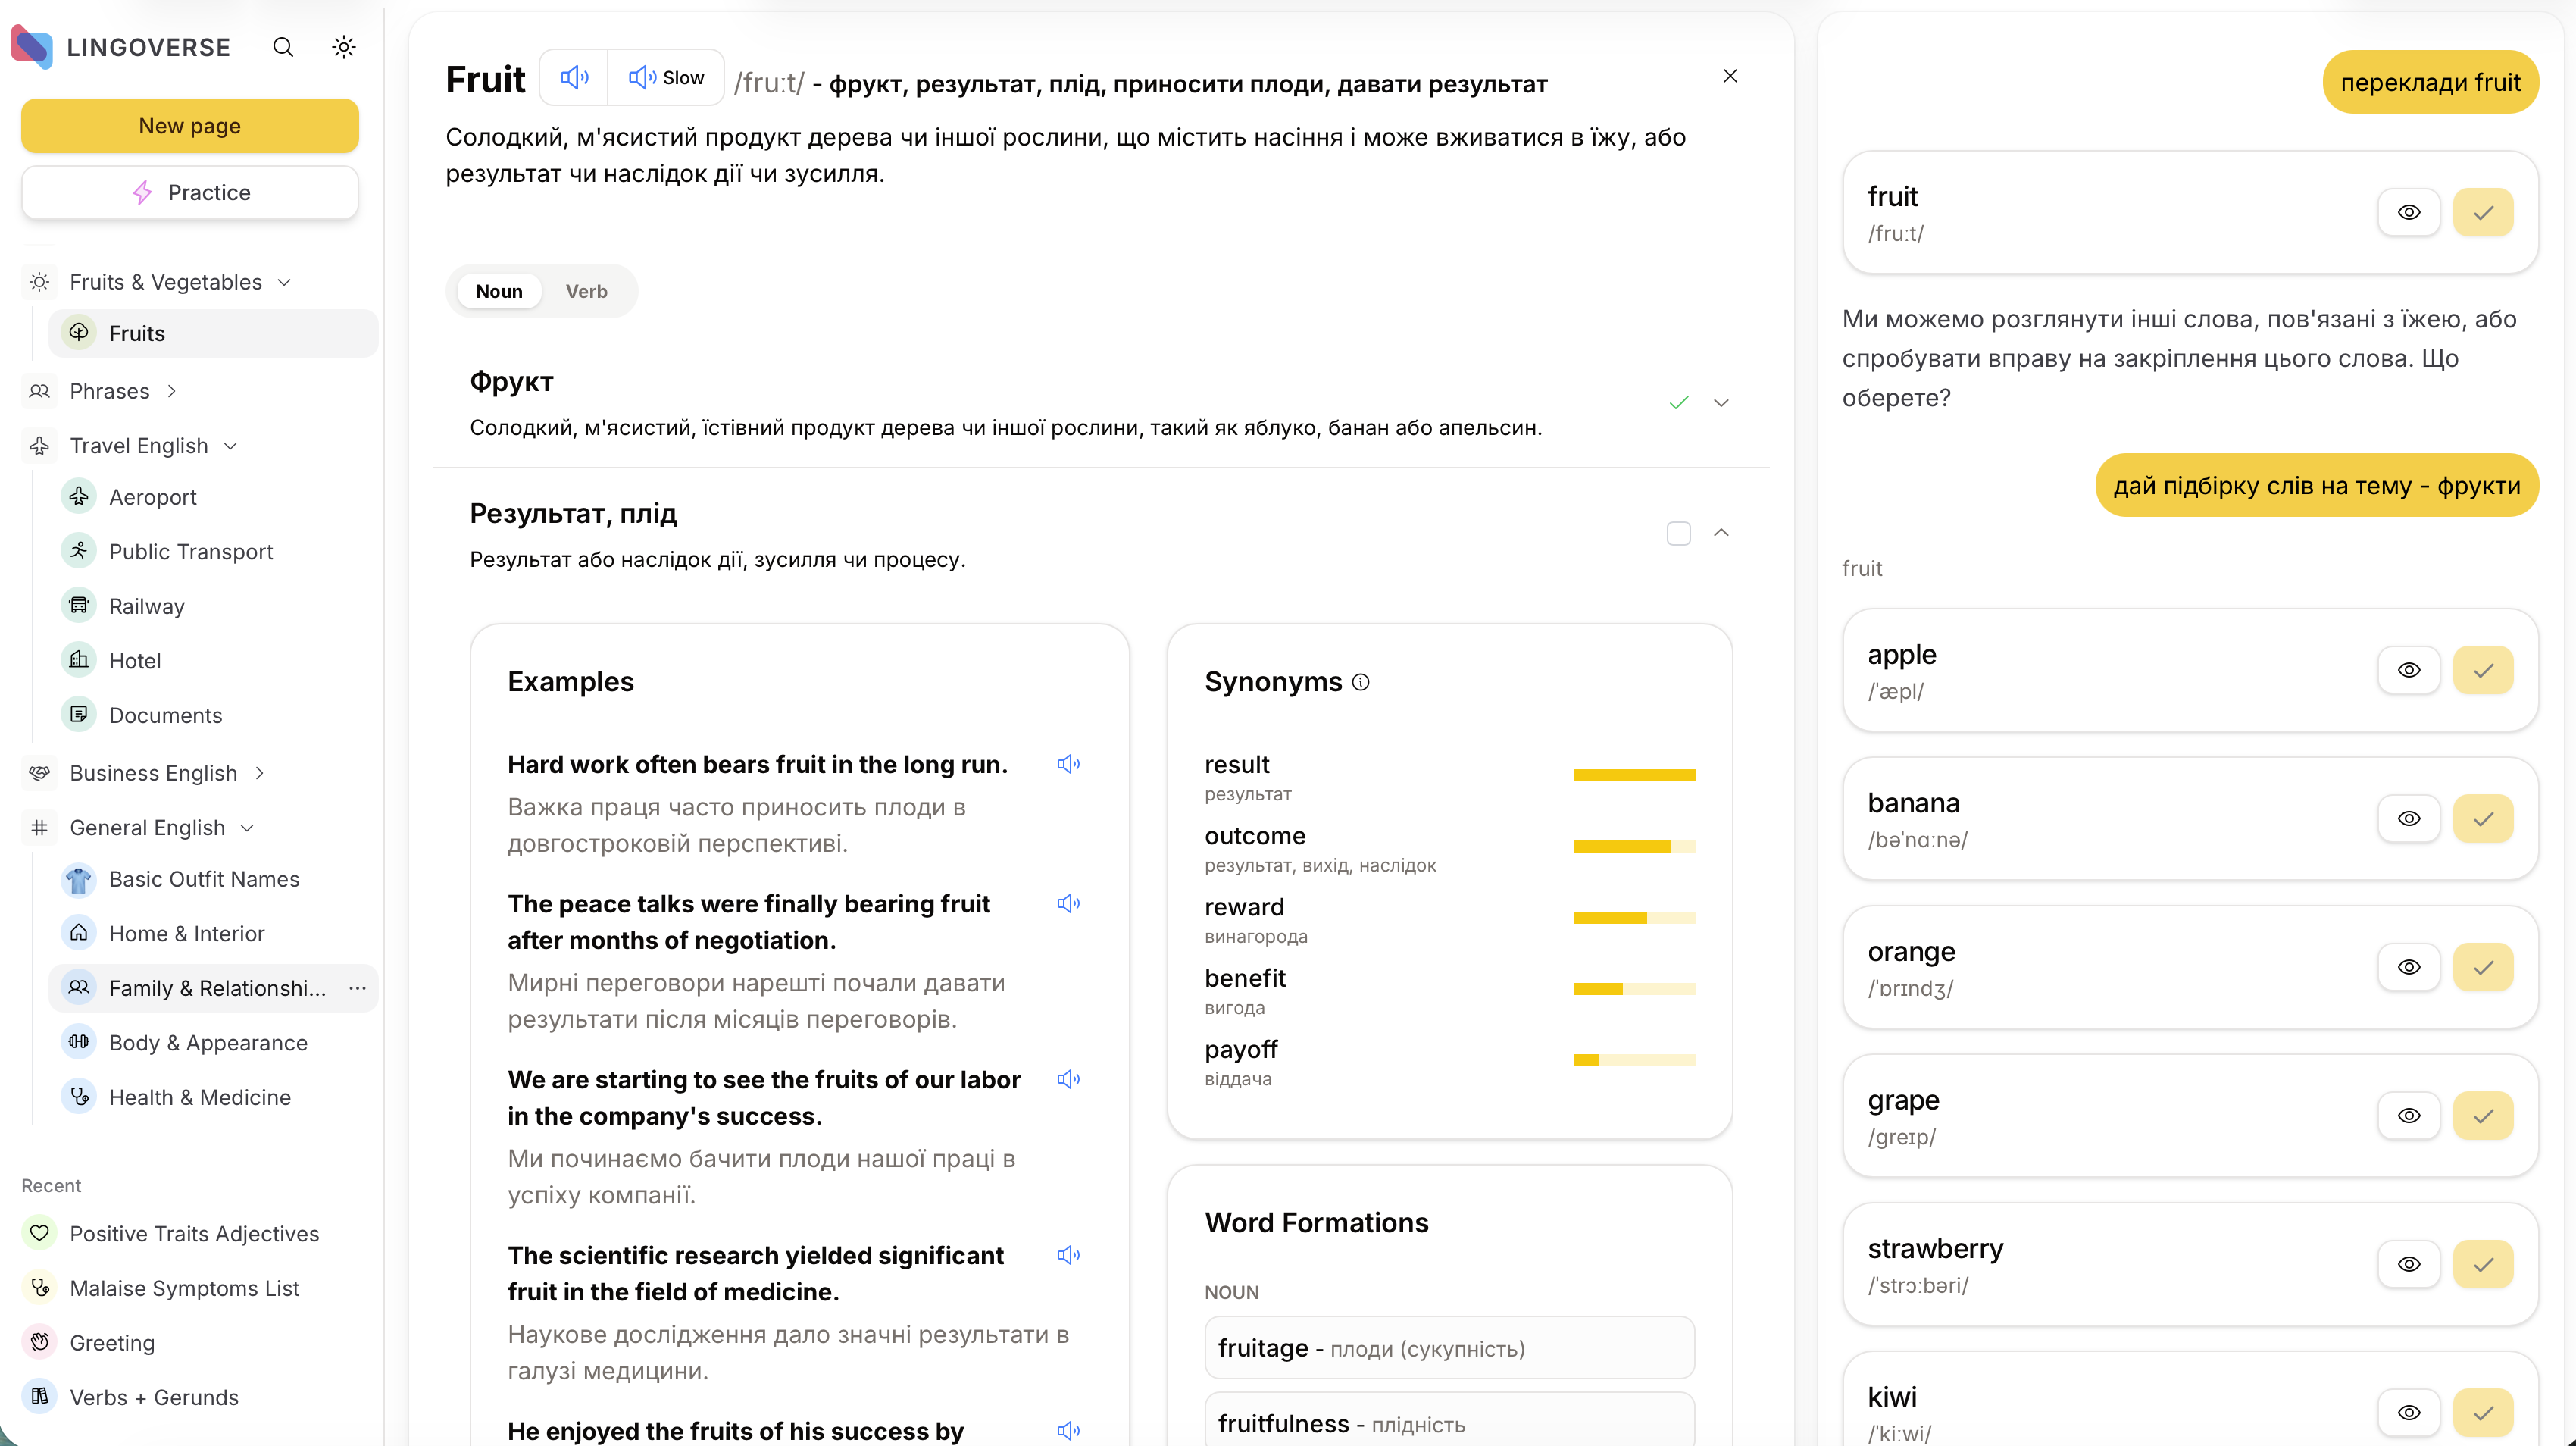The height and width of the screenshot is (1446, 2576).
Task: Click the Synonyms info icon
Action: click(x=1360, y=682)
